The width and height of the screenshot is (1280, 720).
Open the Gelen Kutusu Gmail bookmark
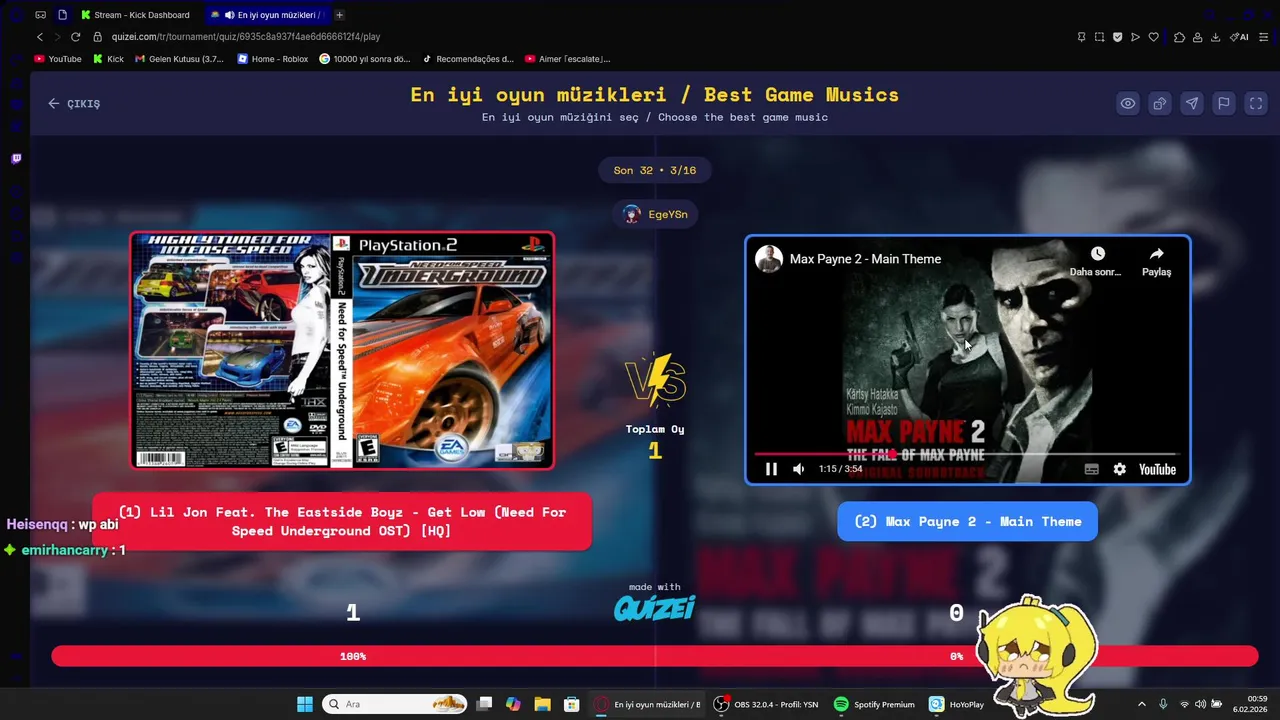[180, 59]
